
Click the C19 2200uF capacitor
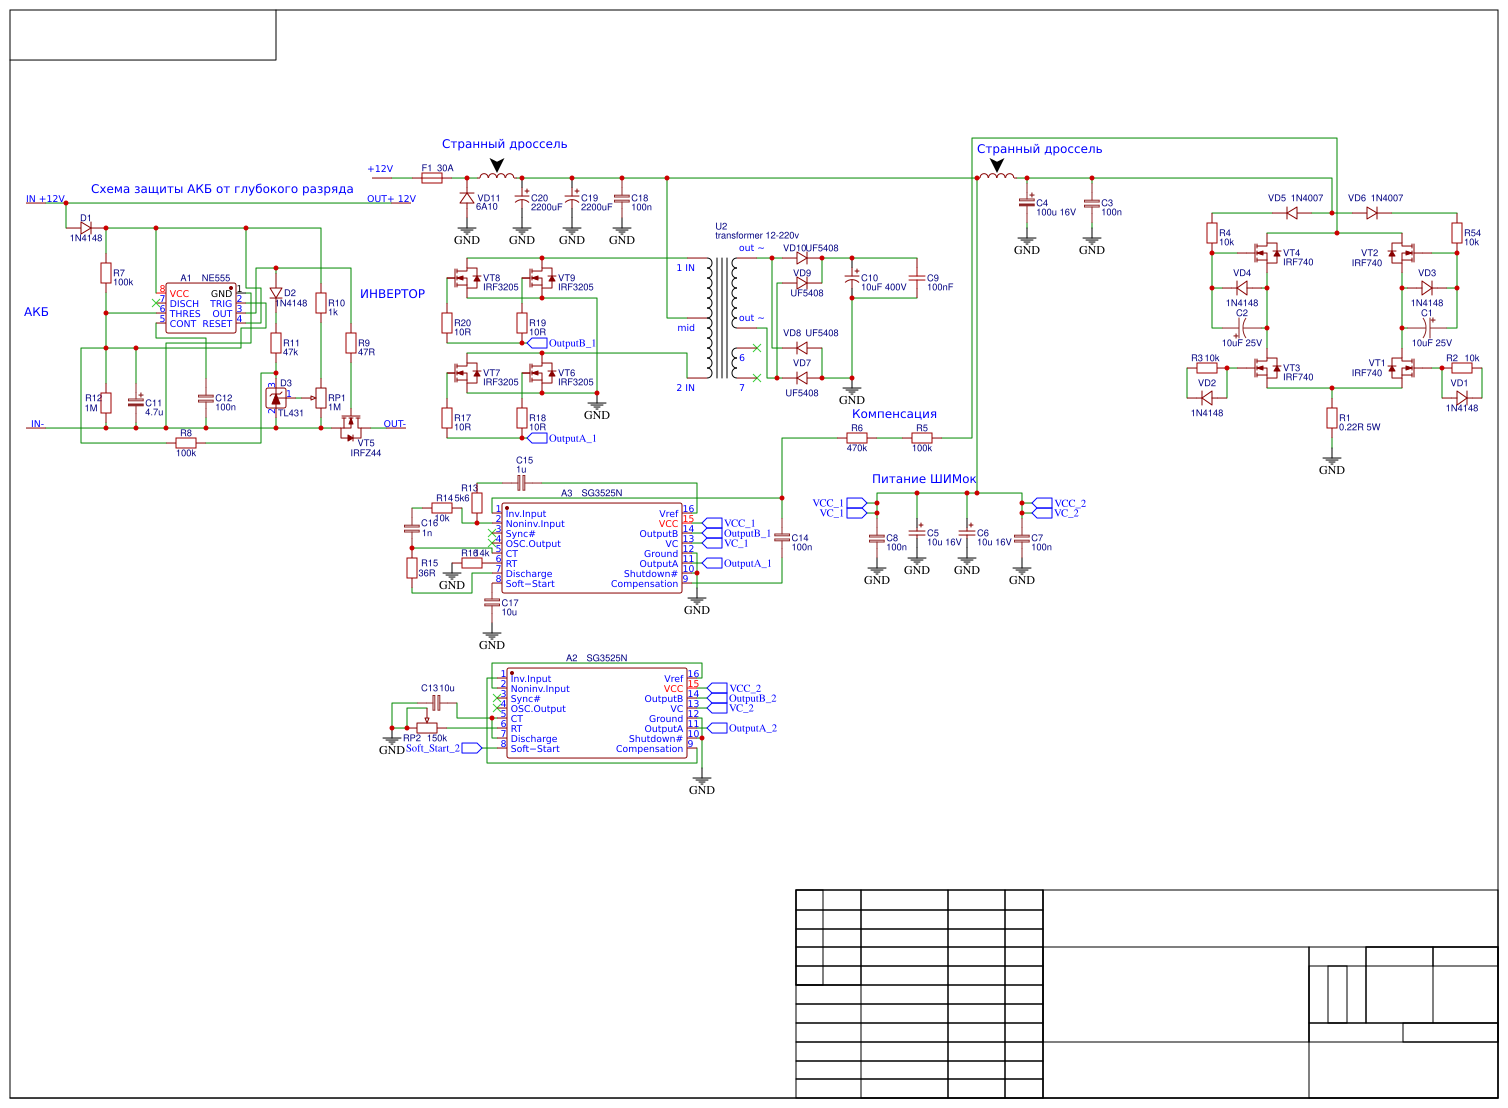(572, 200)
